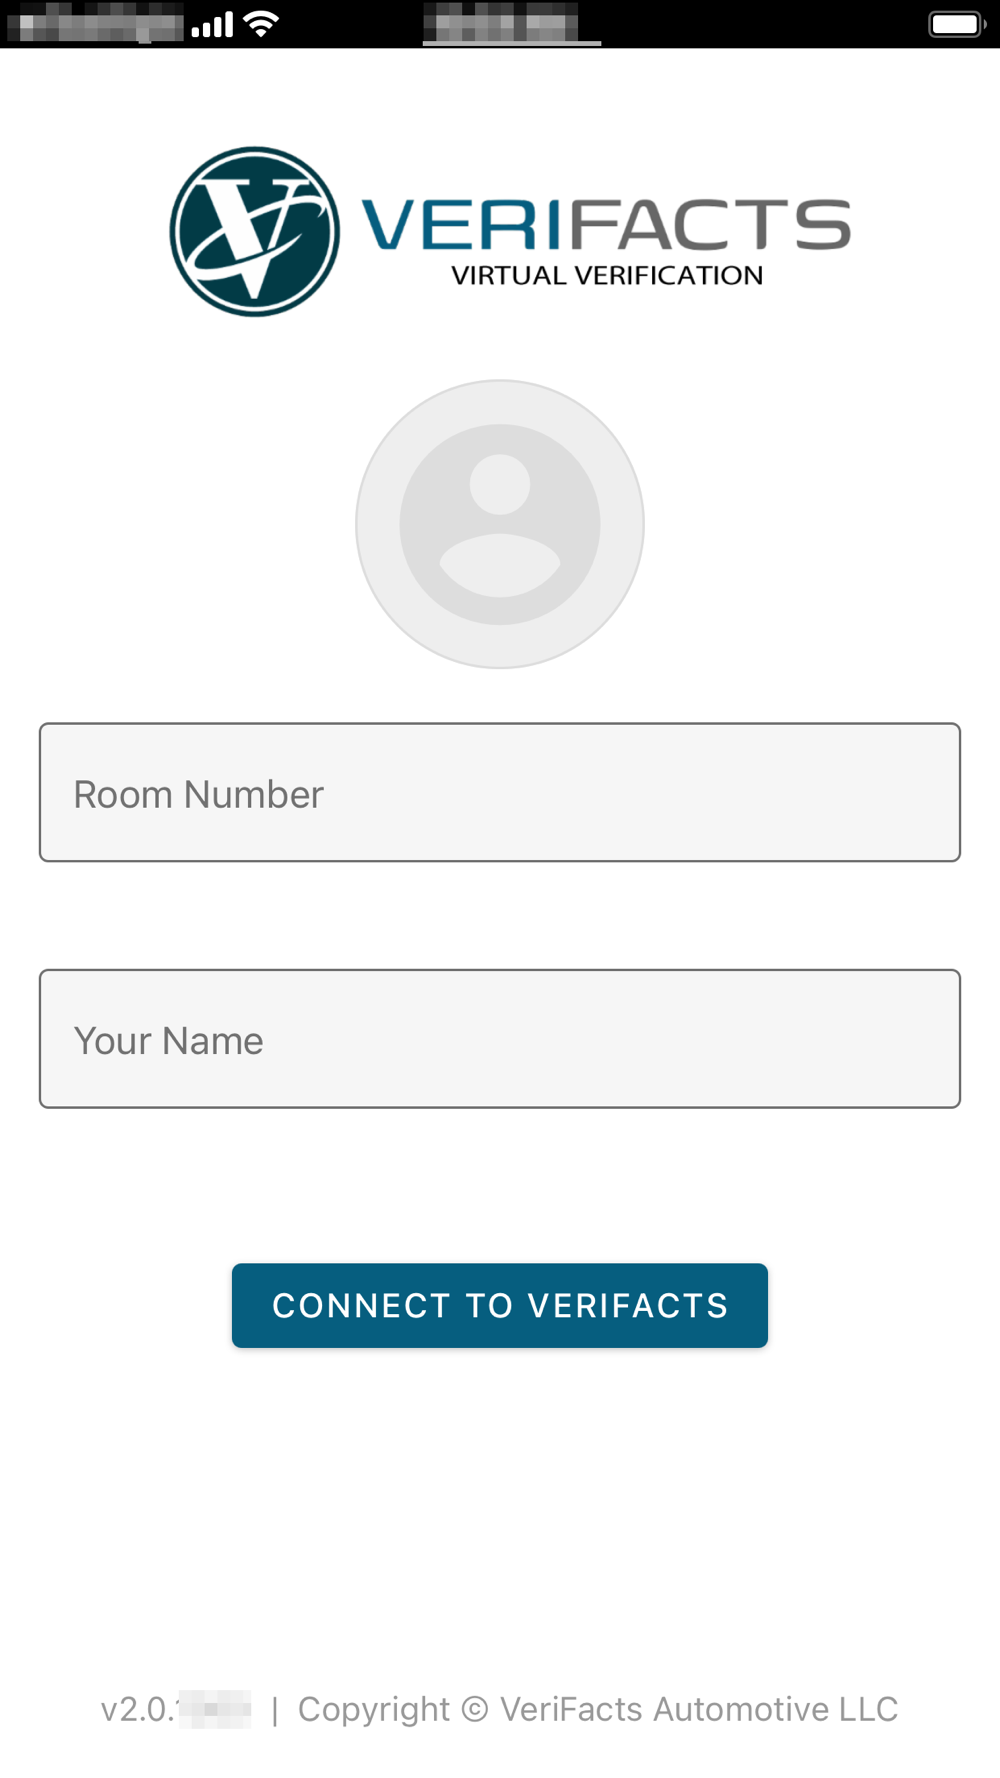Tap the blurred carrier name in status bar
Image resolution: width=1000 pixels, height=1778 pixels.
tap(95, 23)
